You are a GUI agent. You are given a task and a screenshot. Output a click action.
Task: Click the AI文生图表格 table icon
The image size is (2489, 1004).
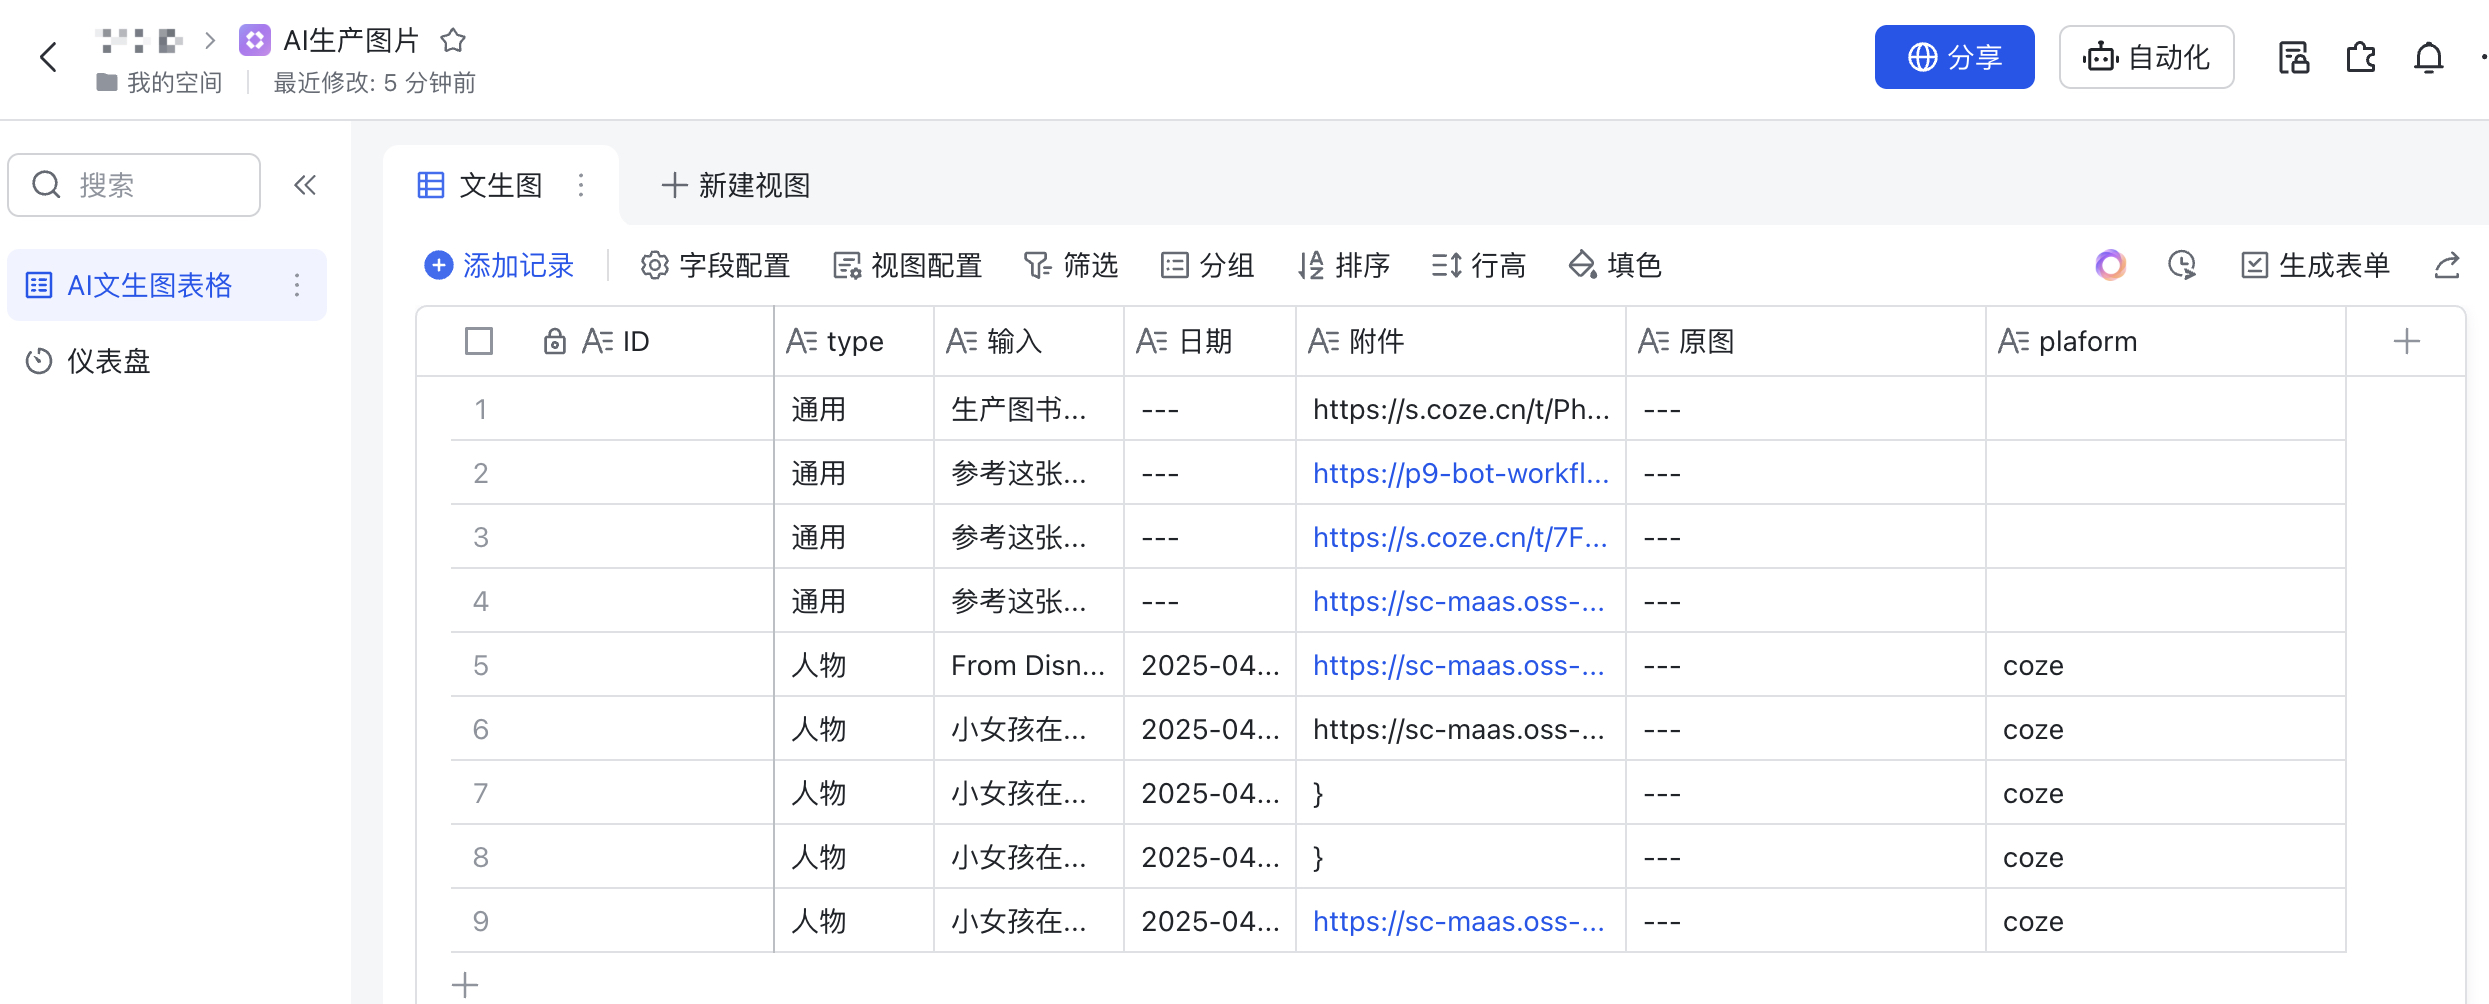tap(39, 285)
